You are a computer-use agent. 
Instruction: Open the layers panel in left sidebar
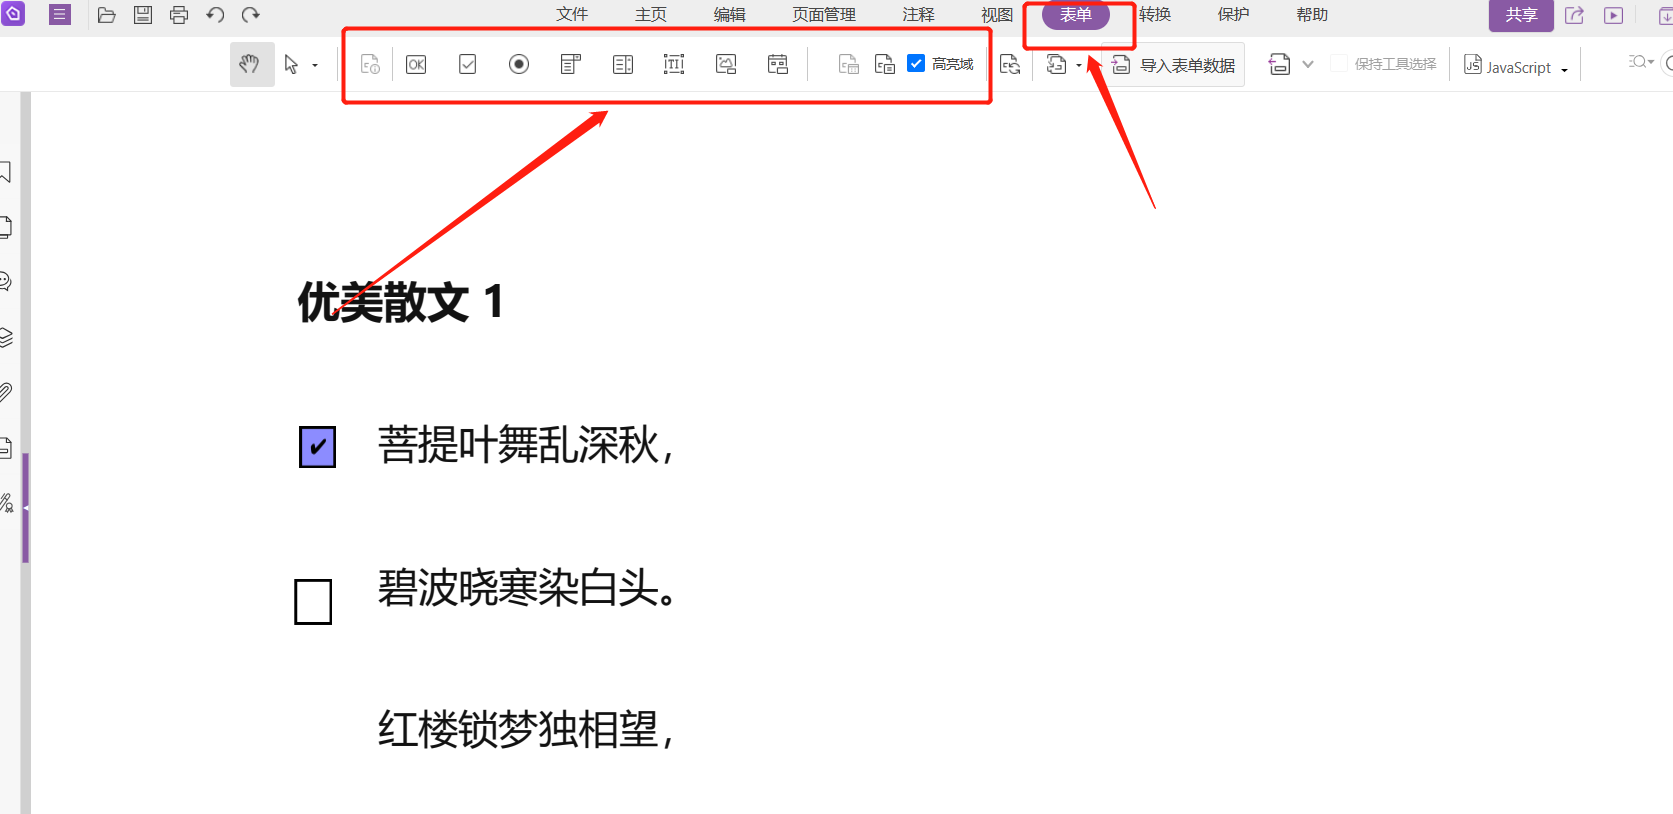pyautogui.click(x=5, y=337)
